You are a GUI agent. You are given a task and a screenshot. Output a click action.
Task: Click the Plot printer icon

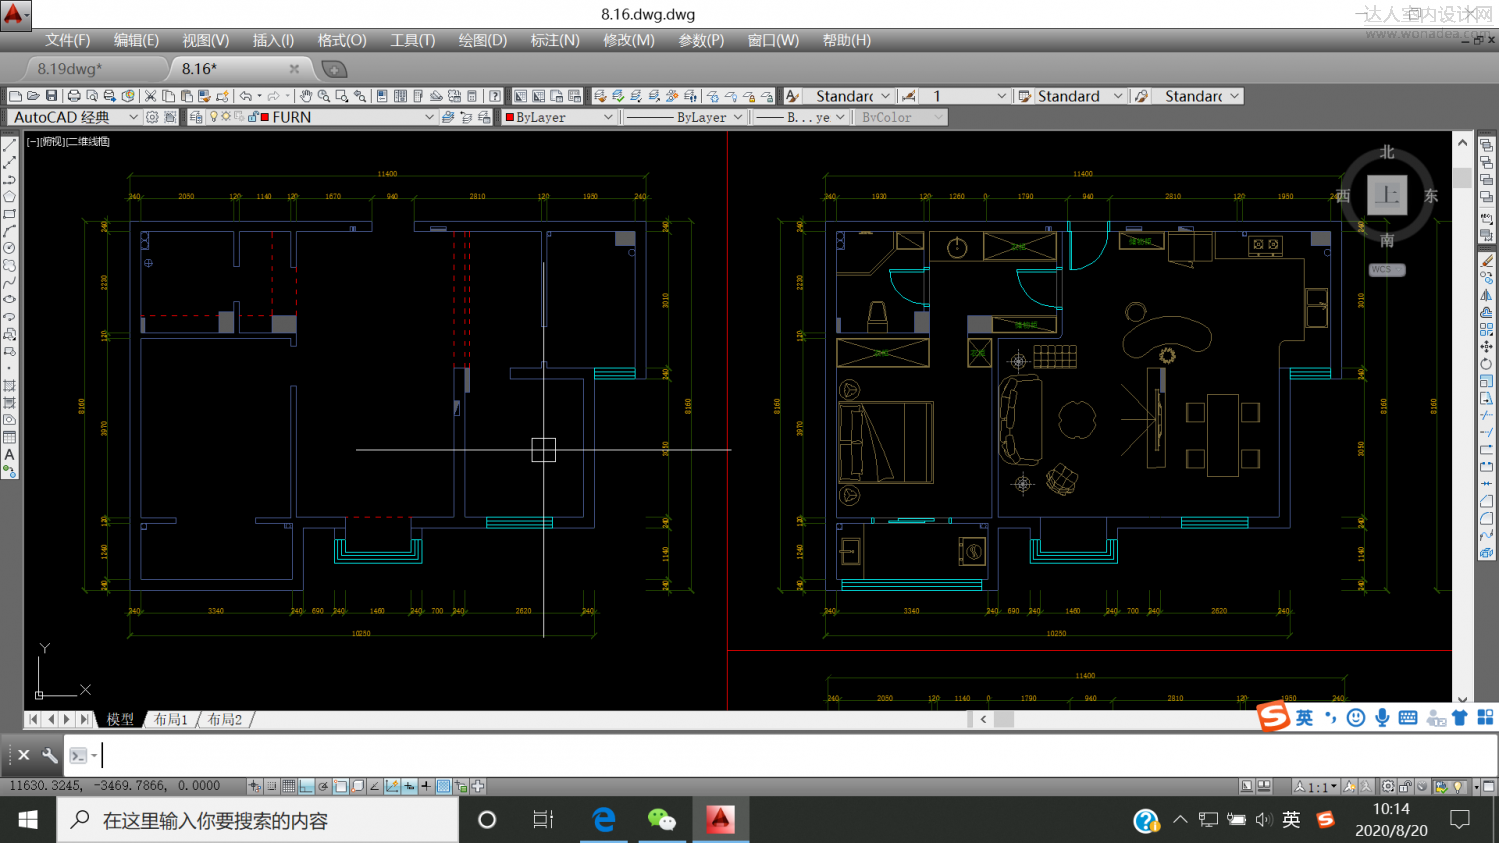pyautogui.click(x=74, y=96)
